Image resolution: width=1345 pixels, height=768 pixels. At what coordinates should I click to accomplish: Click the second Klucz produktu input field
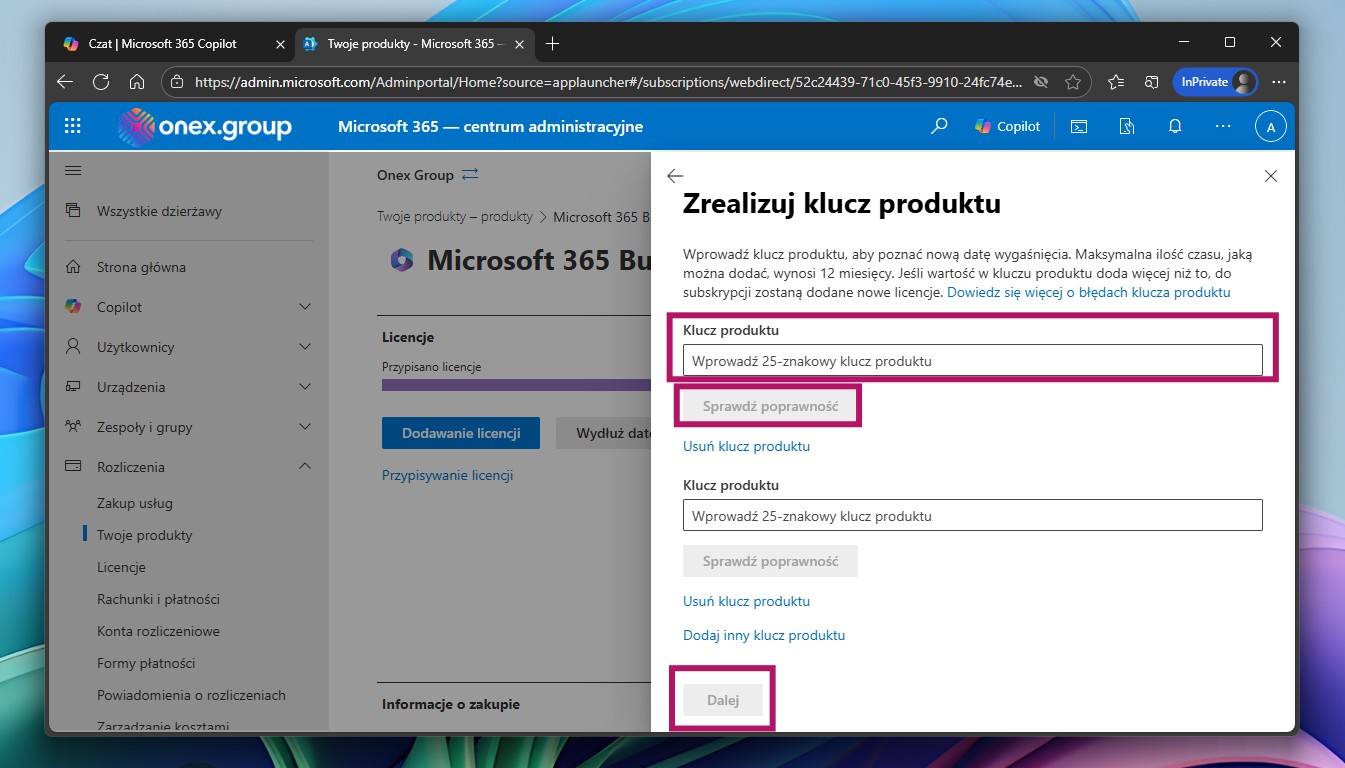click(x=972, y=516)
